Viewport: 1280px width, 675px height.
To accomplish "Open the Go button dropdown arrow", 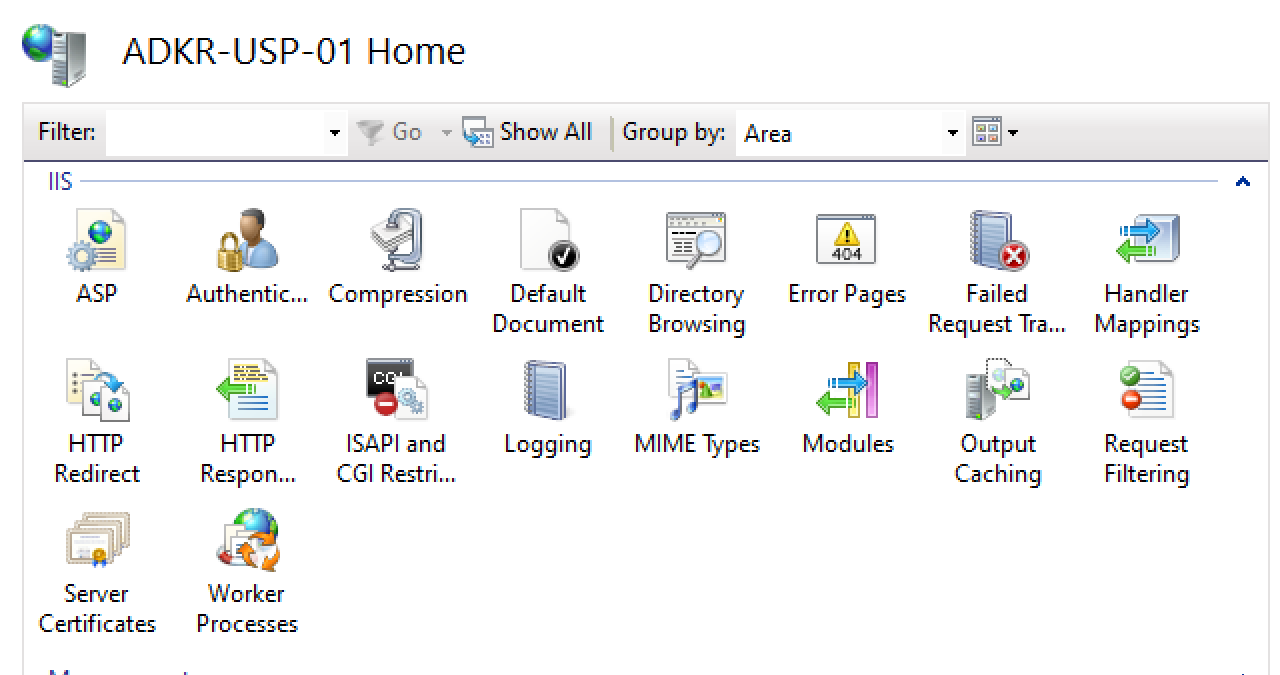I will pos(445,132).
